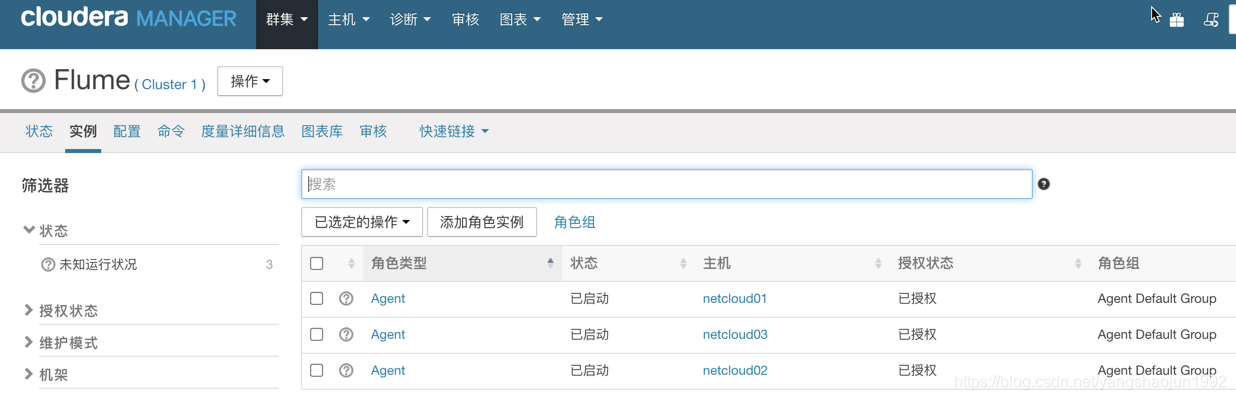Open the running commands icon in header

pyautogui.click(x=1211, y=20)
